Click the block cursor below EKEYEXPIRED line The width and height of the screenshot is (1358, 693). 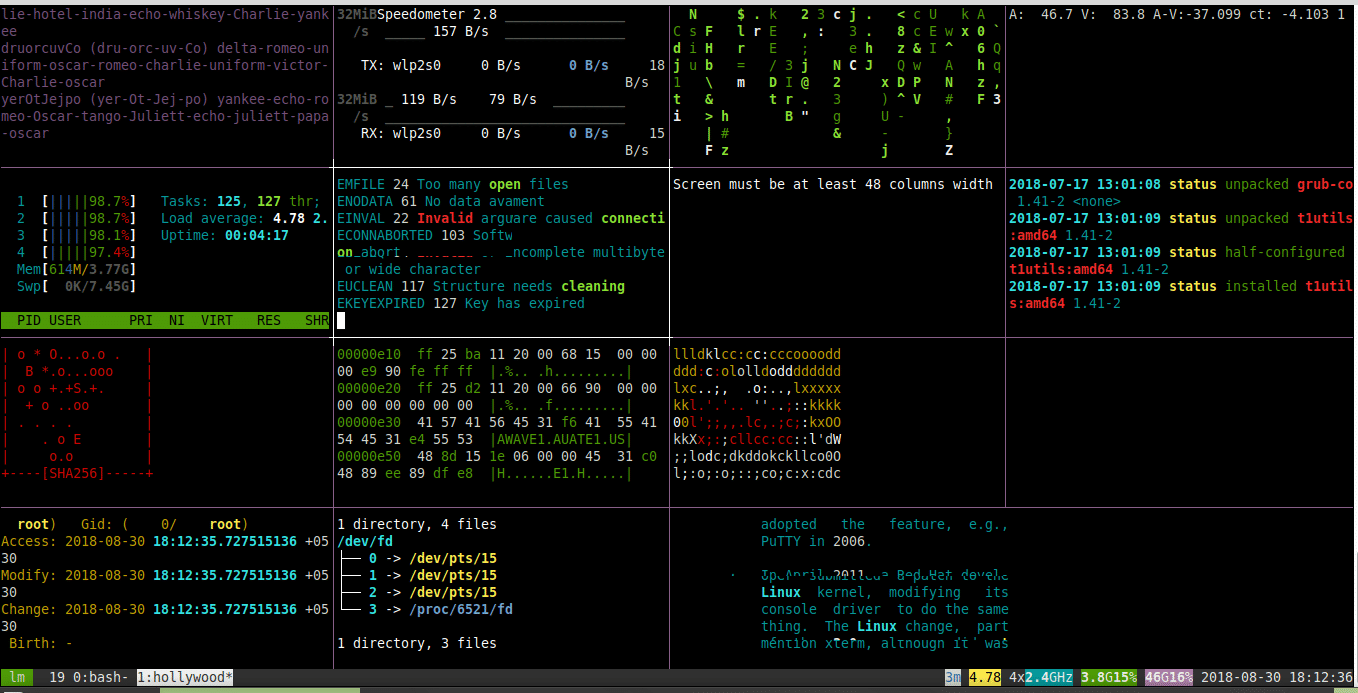[x=341, y=321]
